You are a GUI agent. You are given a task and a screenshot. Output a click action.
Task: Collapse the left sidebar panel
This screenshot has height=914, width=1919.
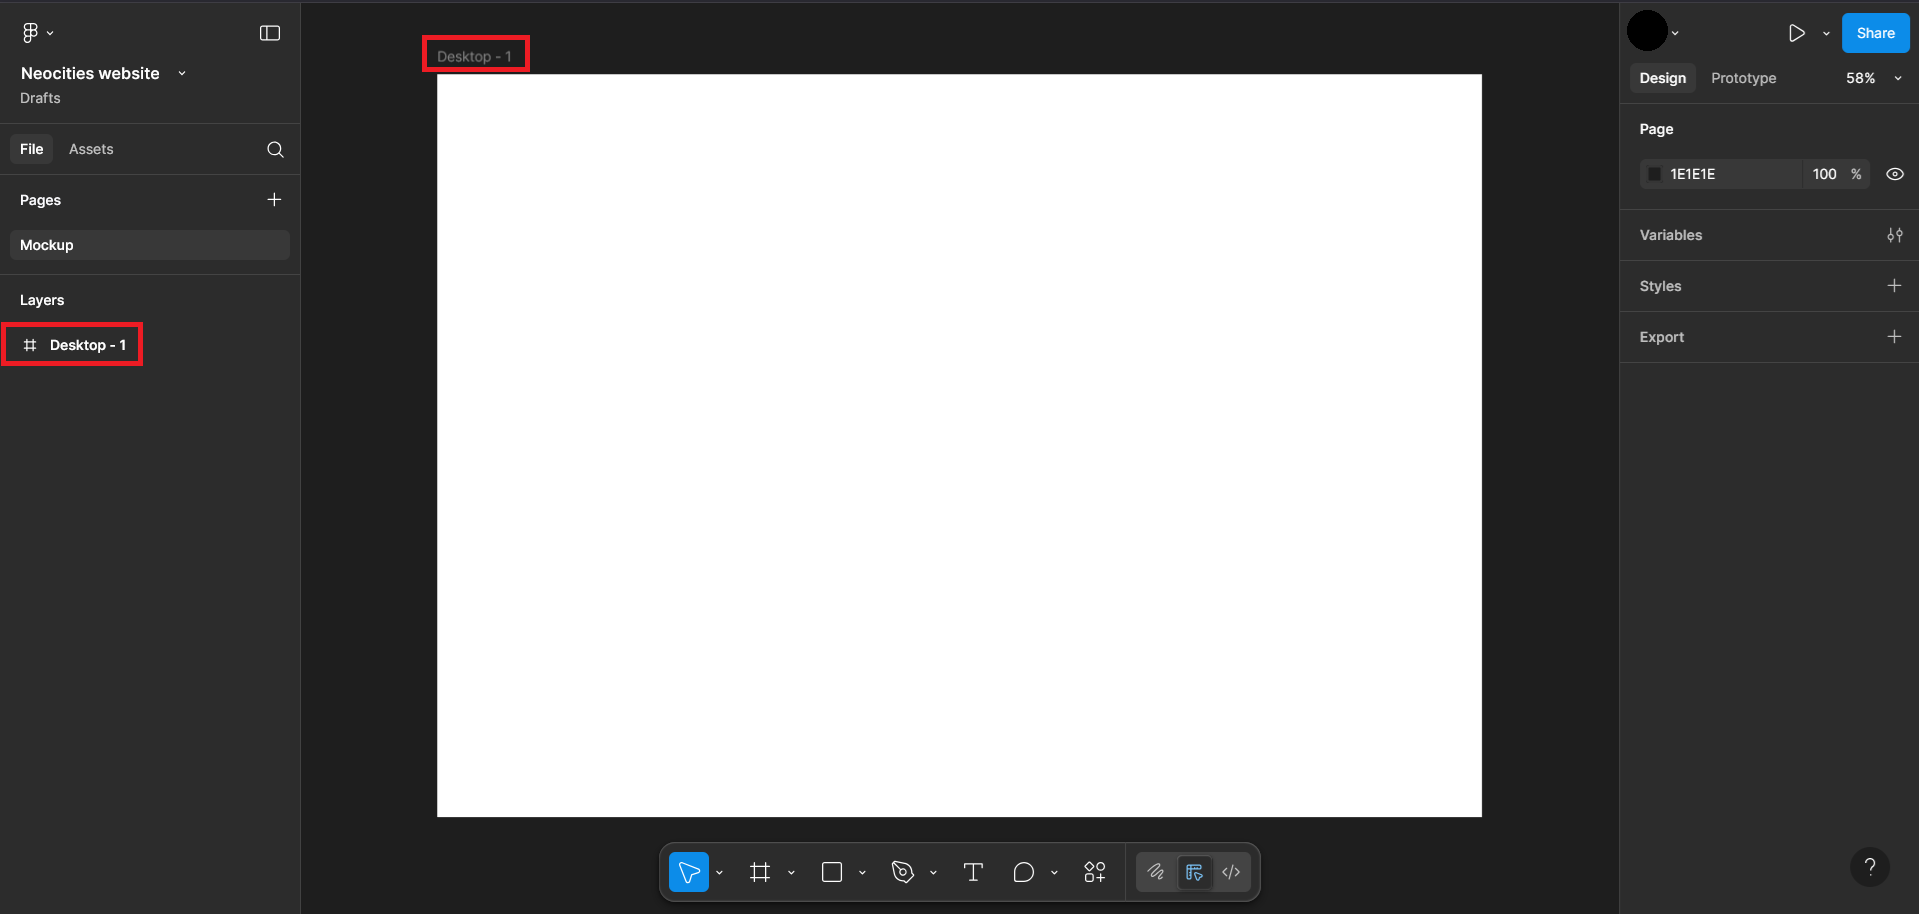pyautogui.click(x=269, y=32)
